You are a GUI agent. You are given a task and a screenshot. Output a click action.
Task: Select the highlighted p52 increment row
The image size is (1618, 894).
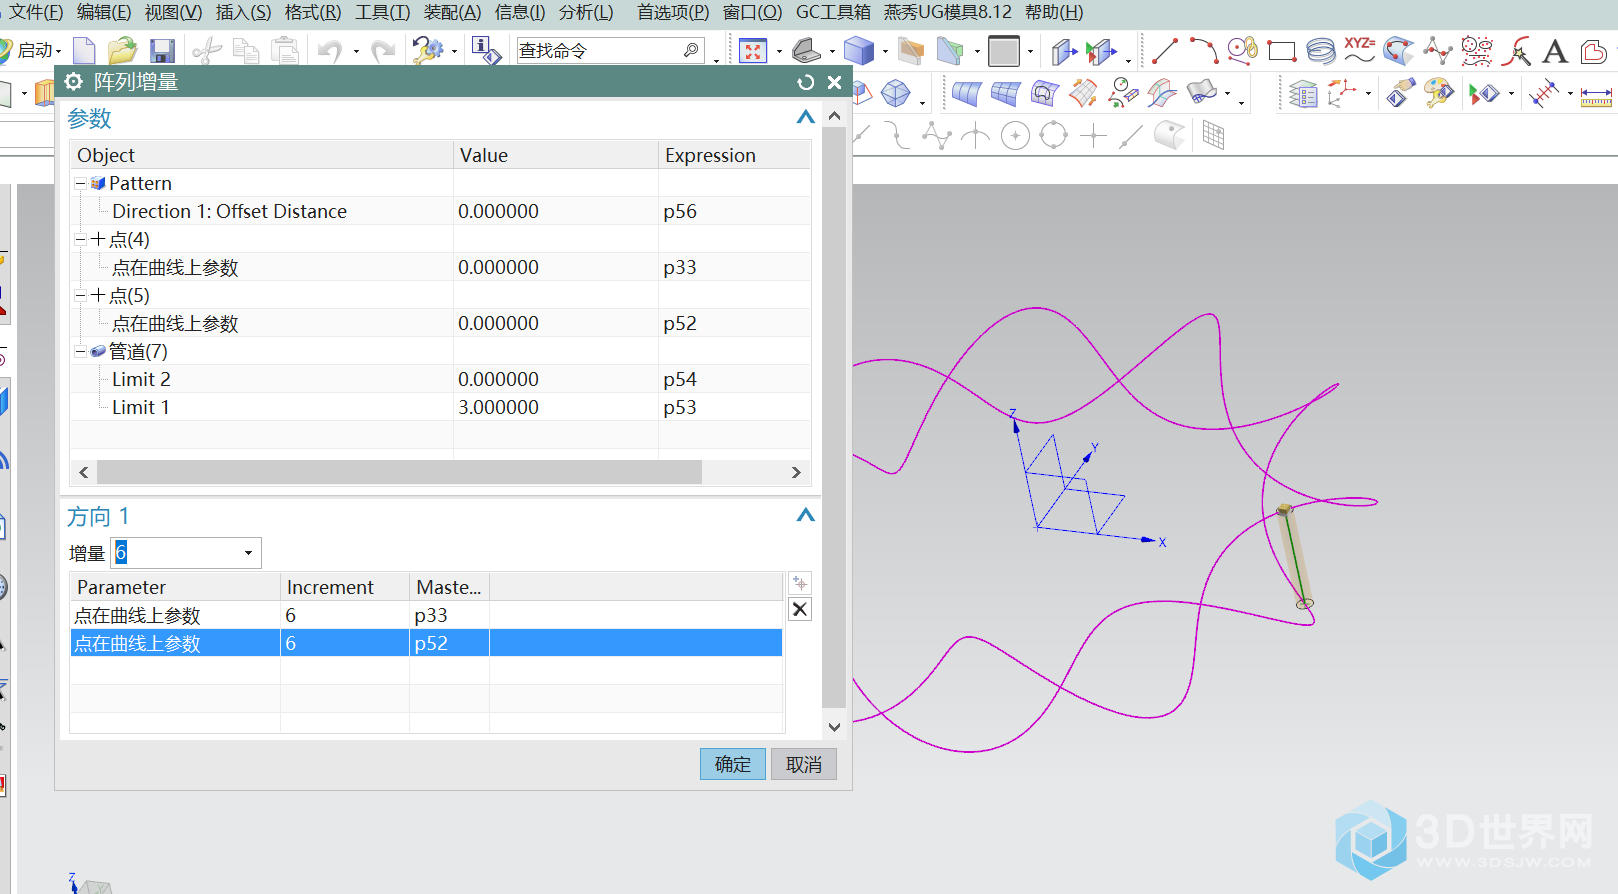[426, 643]
